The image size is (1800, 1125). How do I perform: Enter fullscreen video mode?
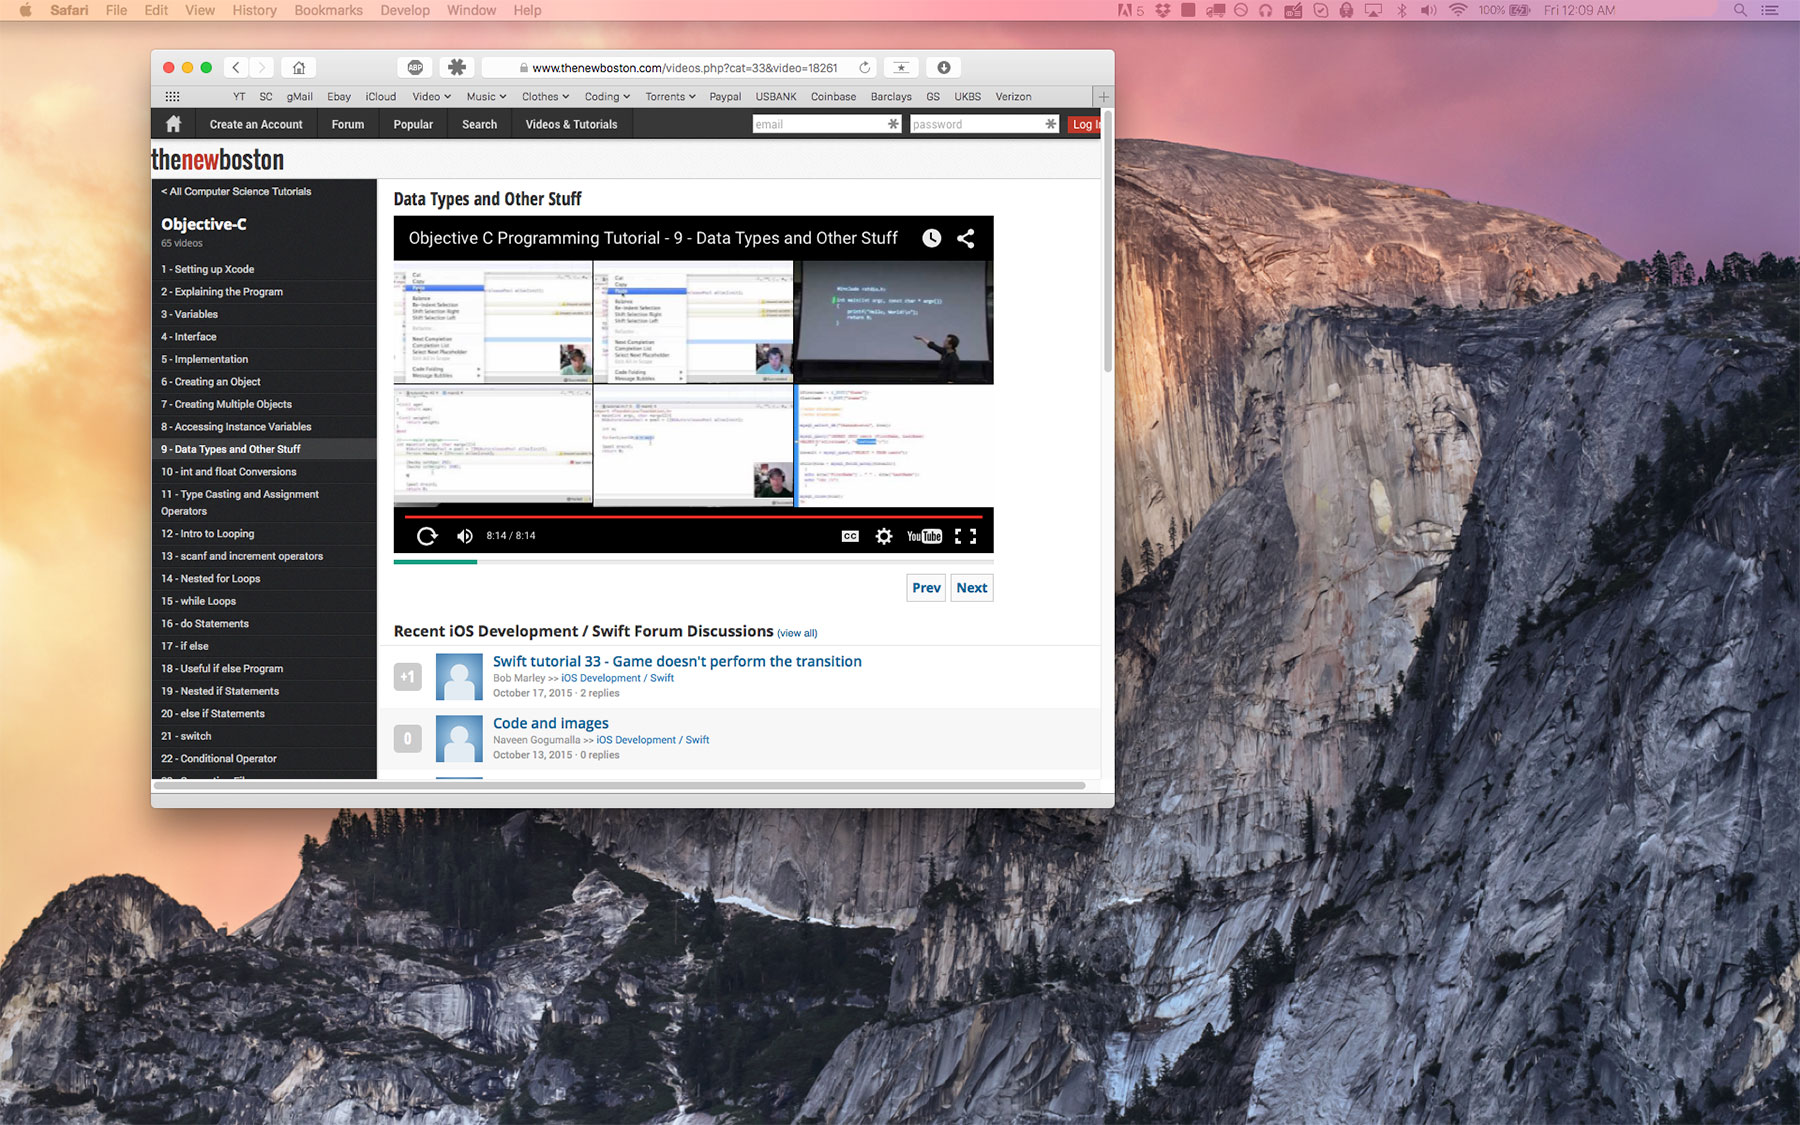965,536
